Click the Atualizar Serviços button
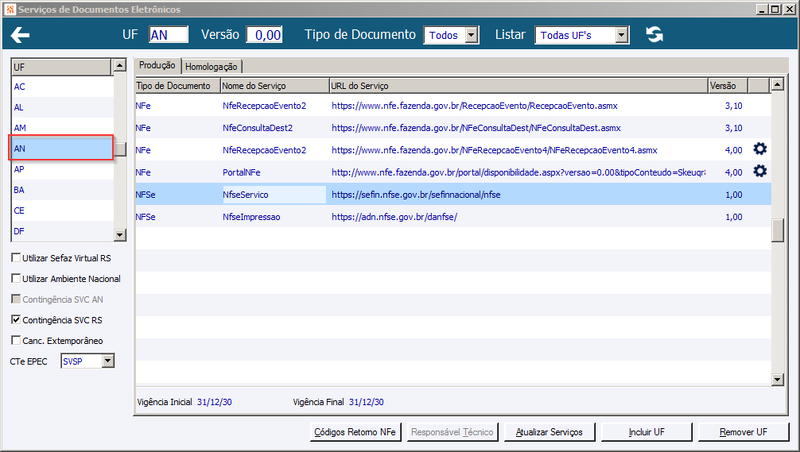The height and width of the screenshot is (452, 800). coord(549,432)
